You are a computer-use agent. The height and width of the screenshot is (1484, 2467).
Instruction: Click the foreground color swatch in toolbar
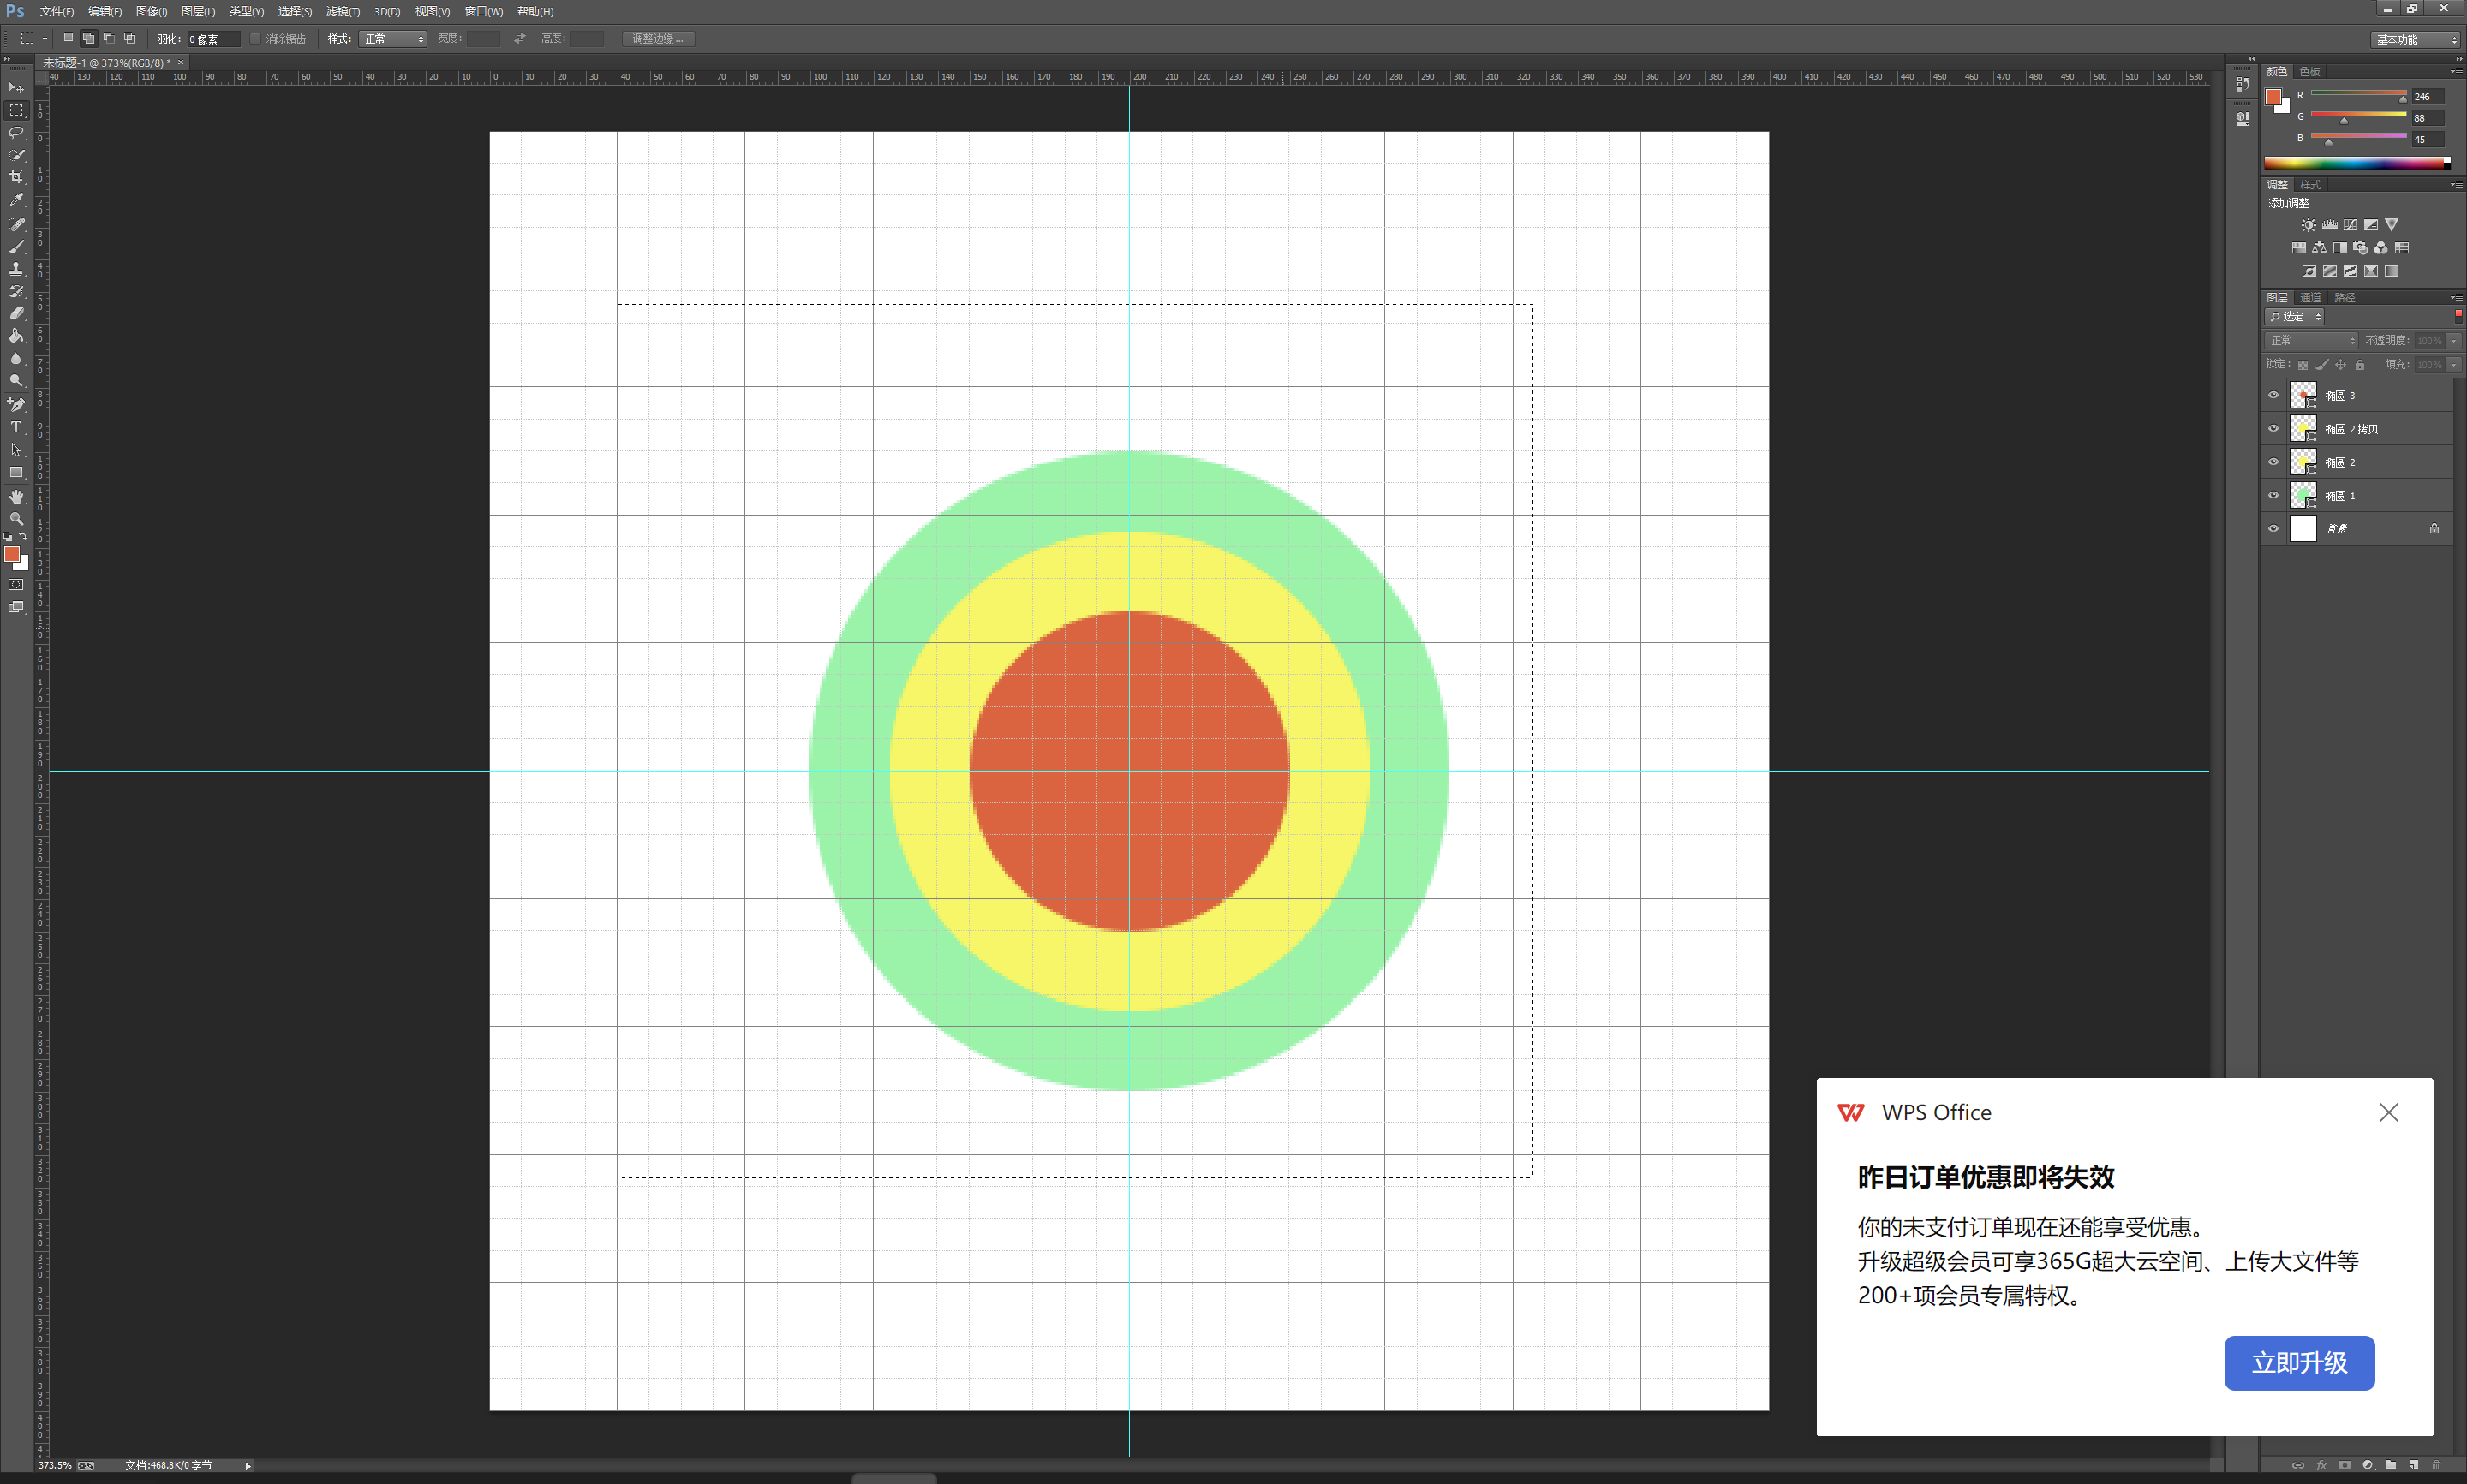[x=12, y=554]
